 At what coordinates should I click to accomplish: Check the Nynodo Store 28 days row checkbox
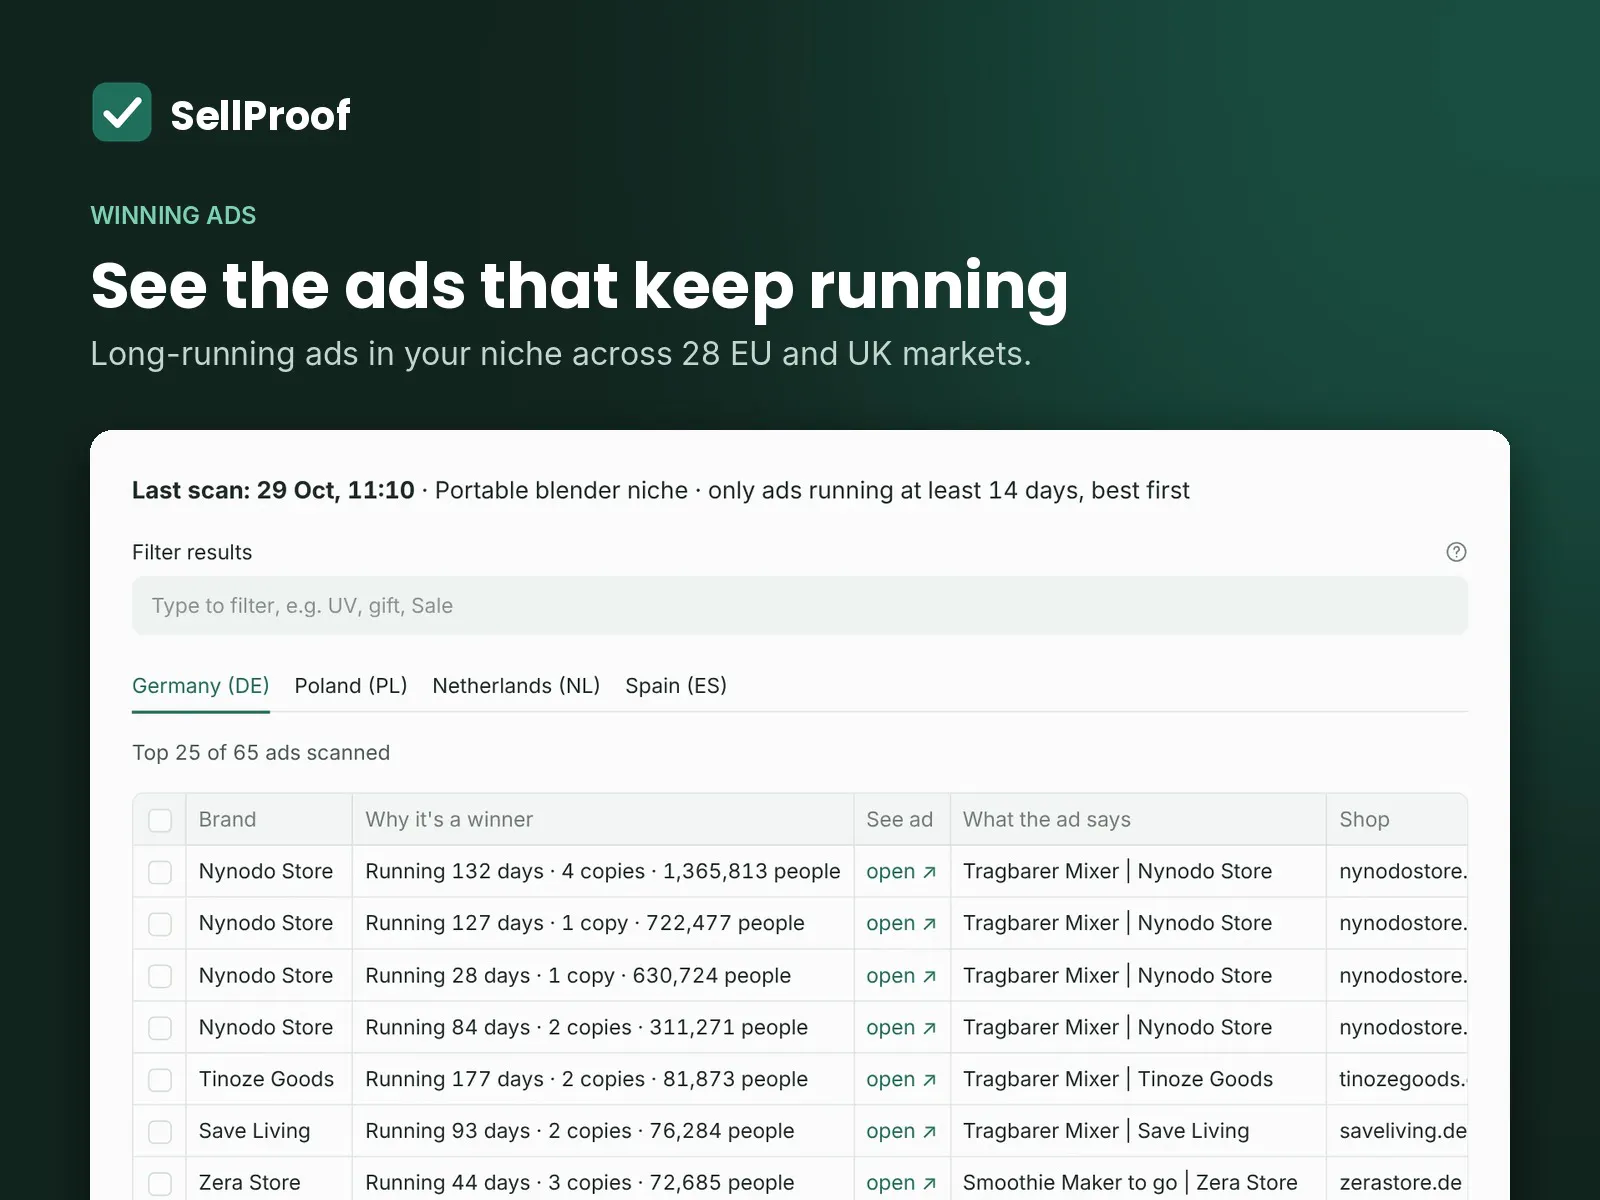pos(160,976)
